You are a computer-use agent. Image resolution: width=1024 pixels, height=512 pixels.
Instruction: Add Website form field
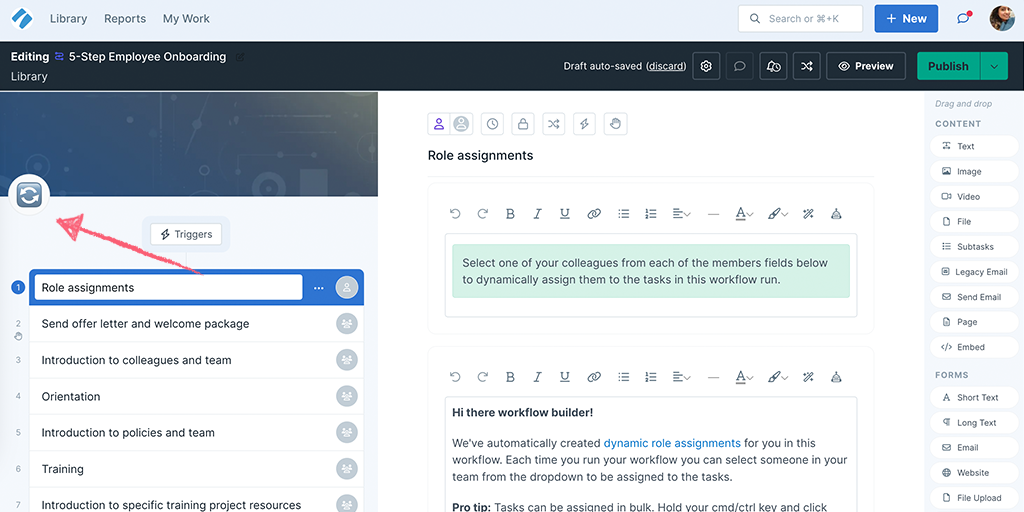pos(973,473)
